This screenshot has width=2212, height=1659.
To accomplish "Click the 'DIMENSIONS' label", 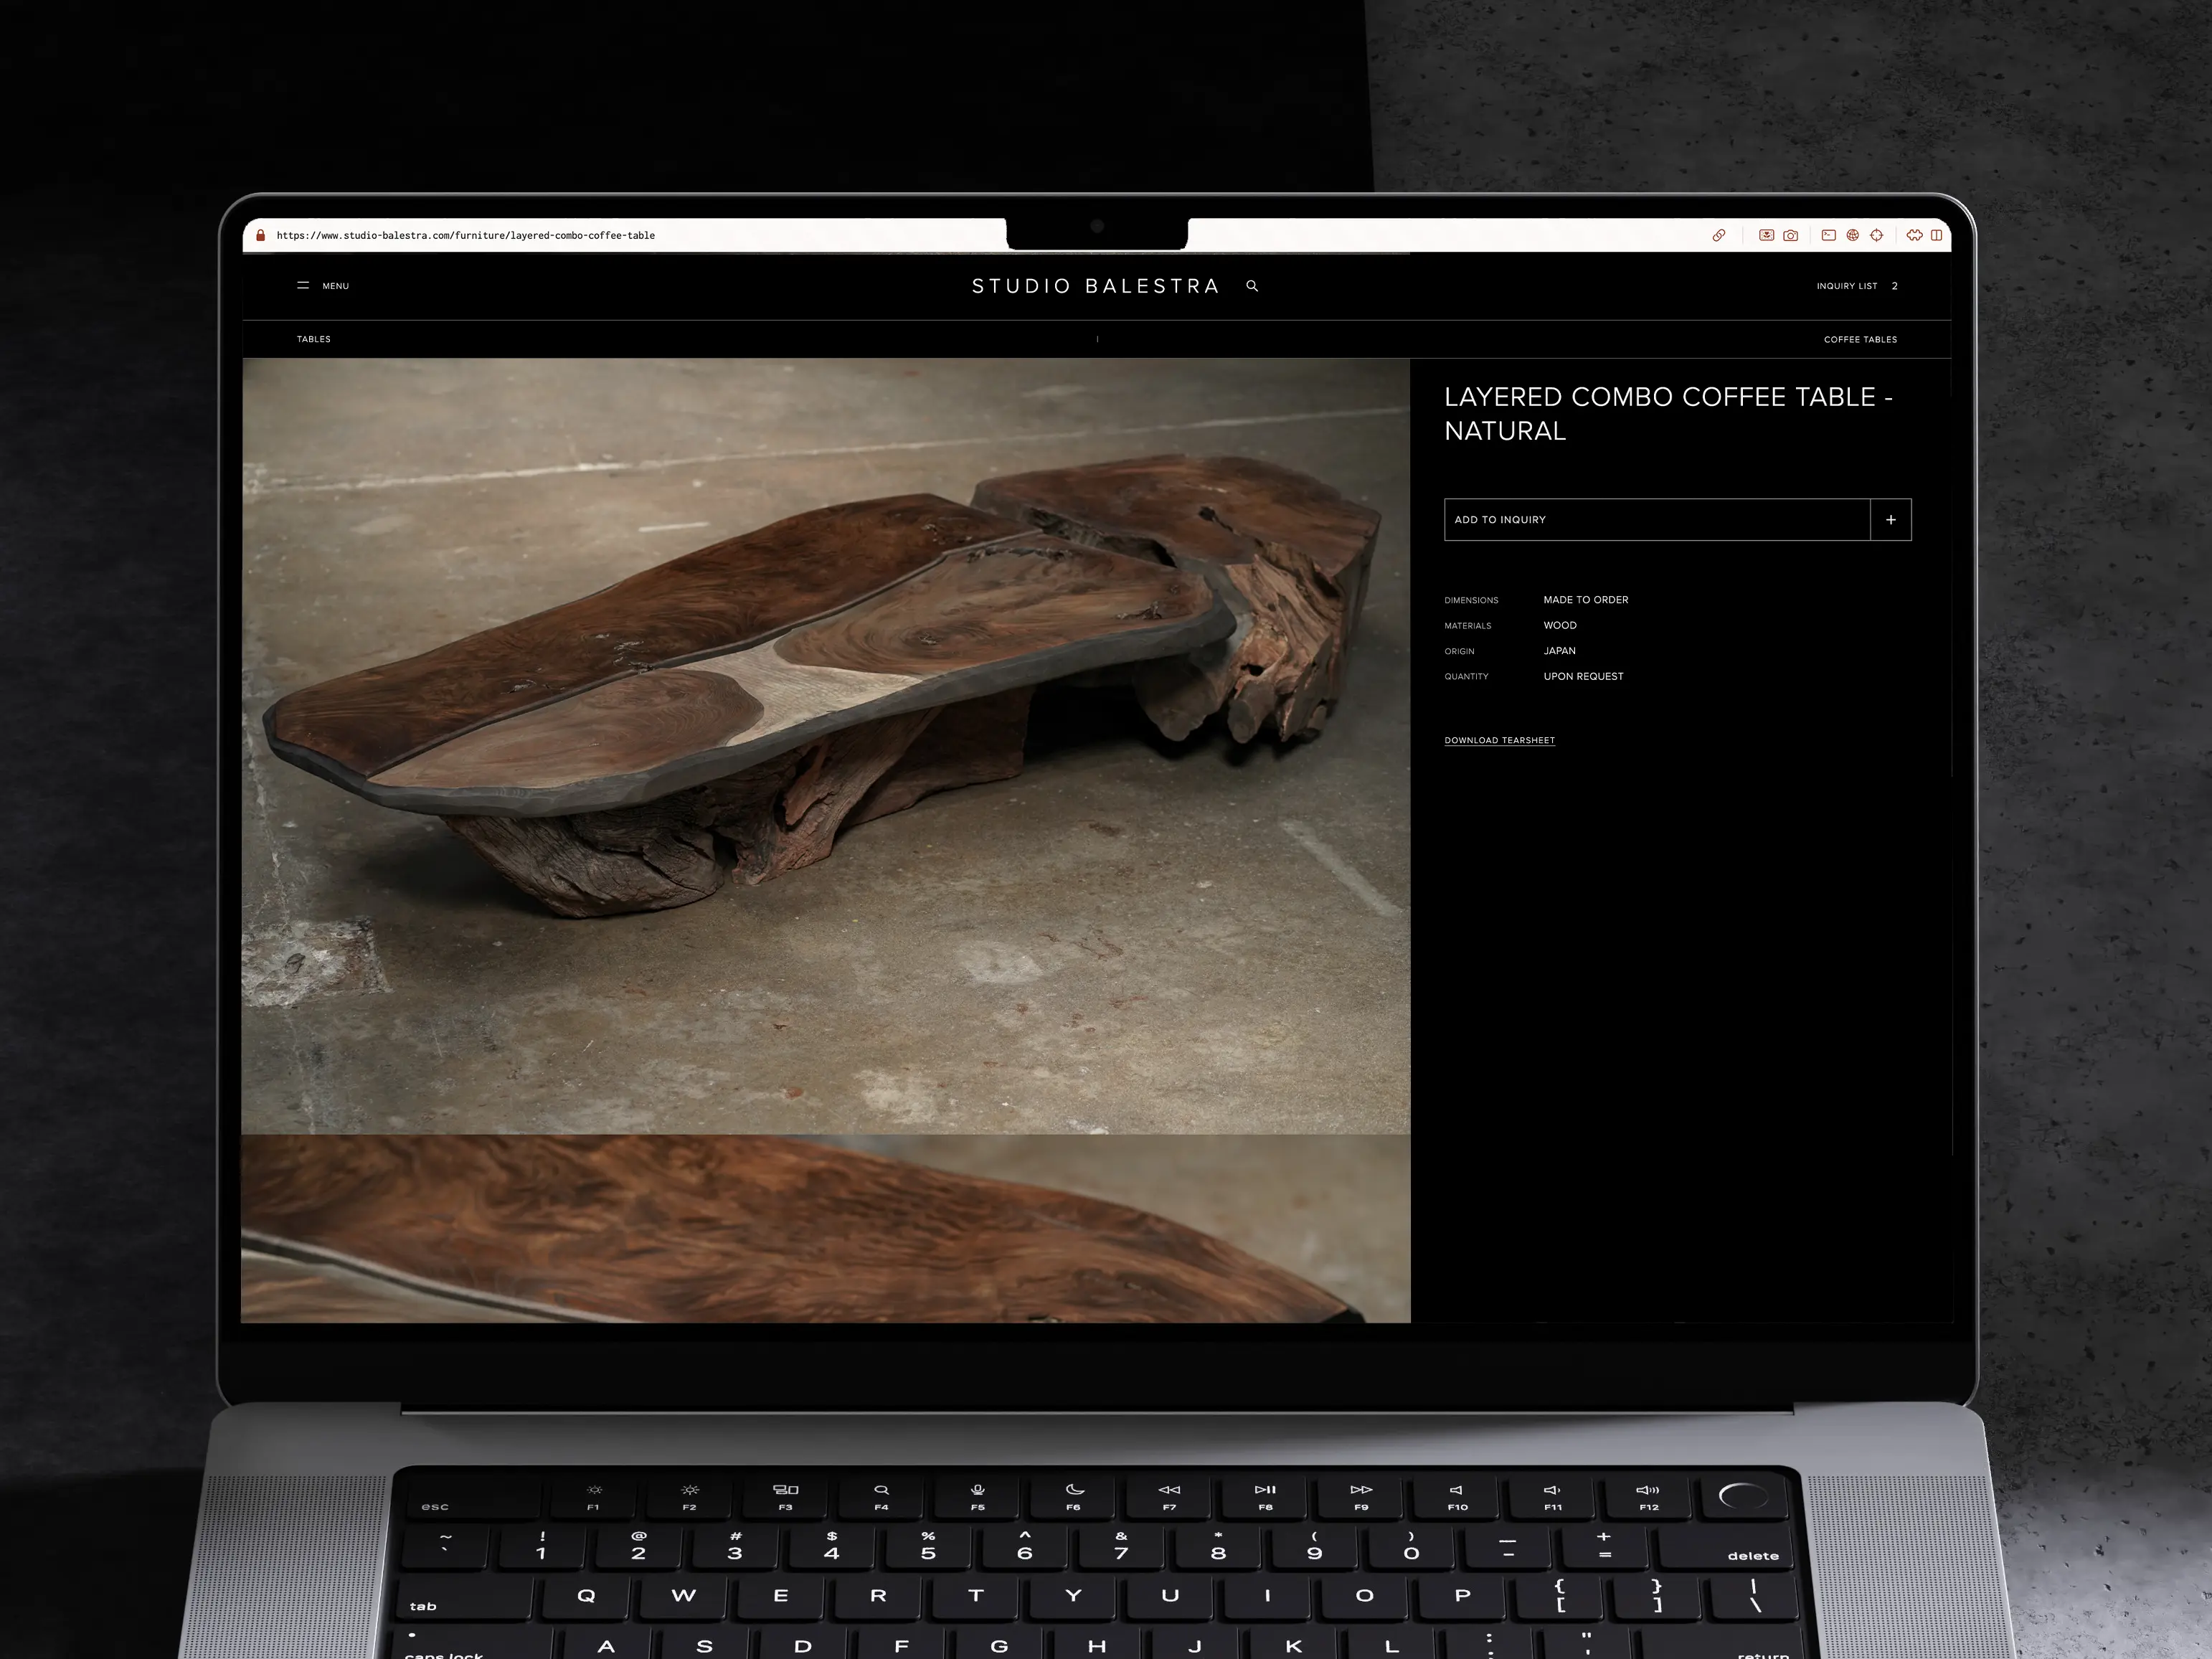I will pos(1472,601).
